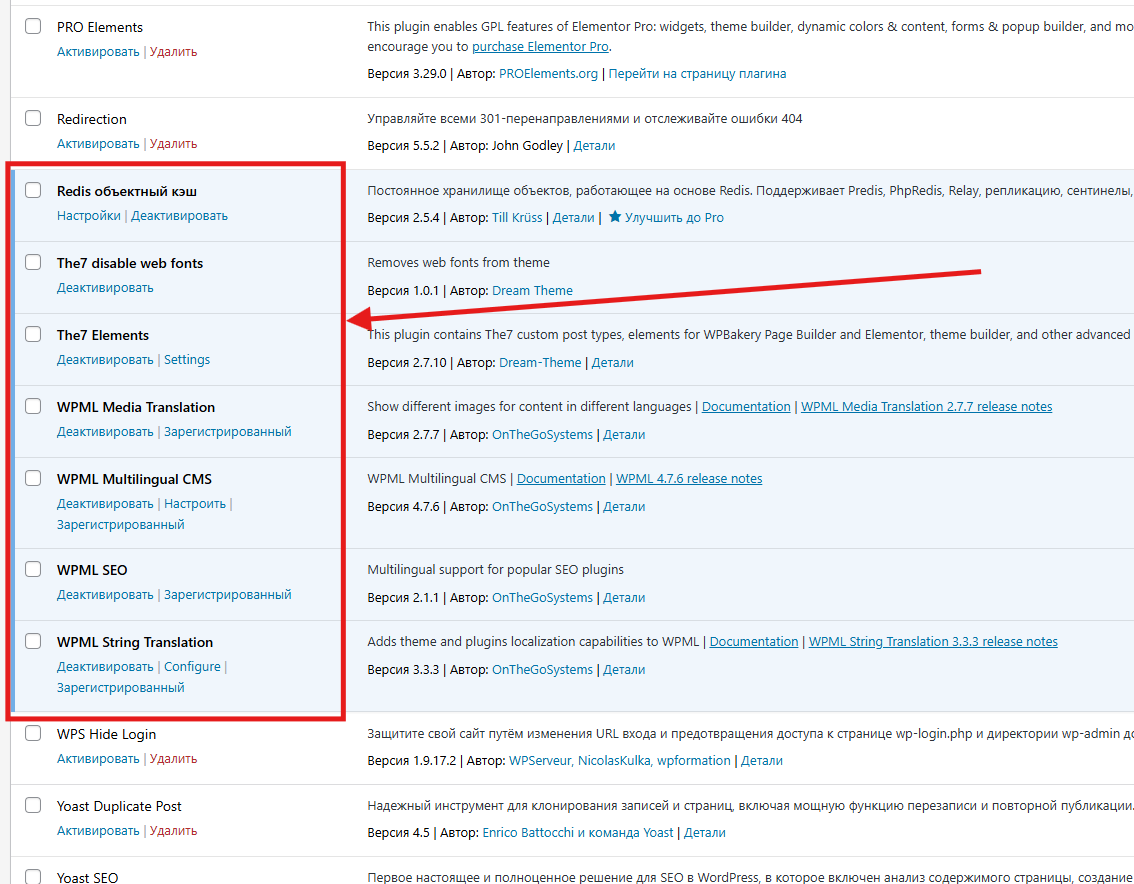Activate the PRO Elements plugin
Screen dimensions: 1134x884
coord(98,51)
